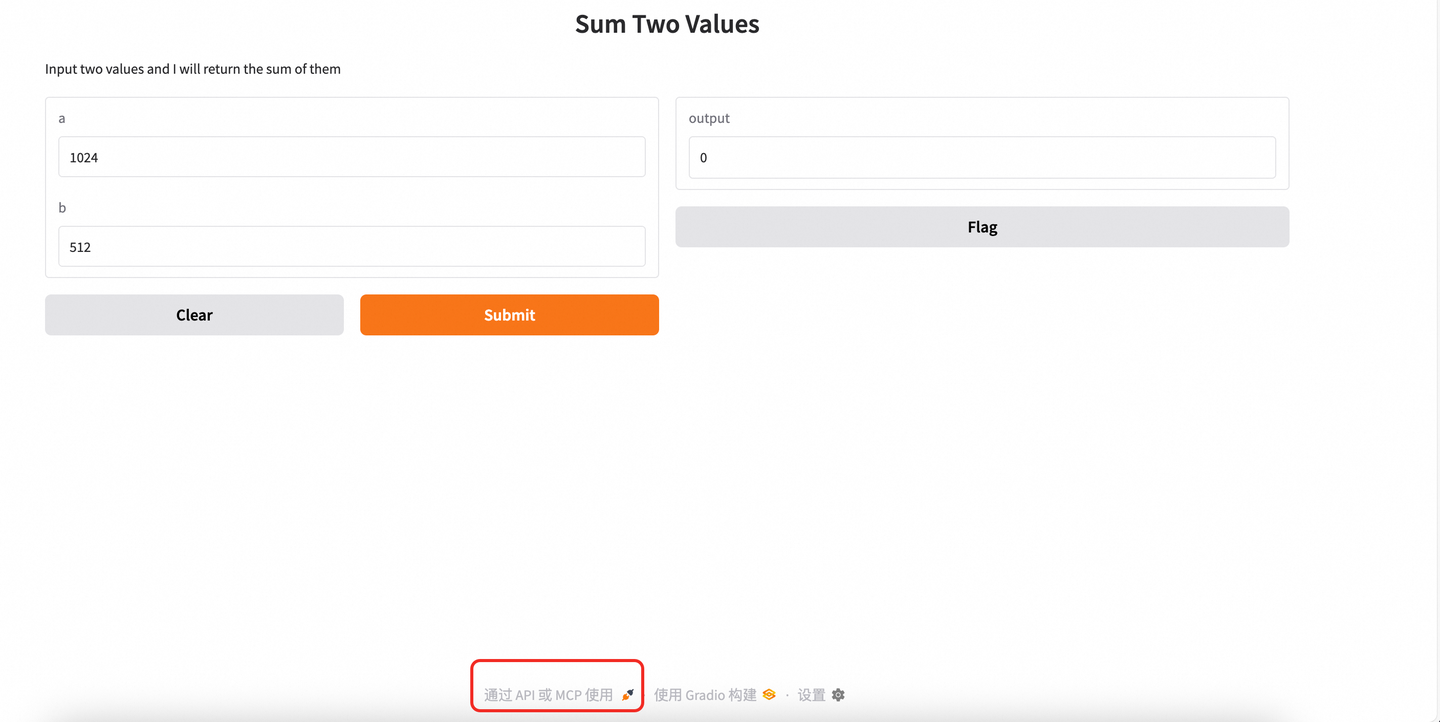Clear the form with the Clear button
The width and height of the screenshot is (1440, 722).
(194, 315)
